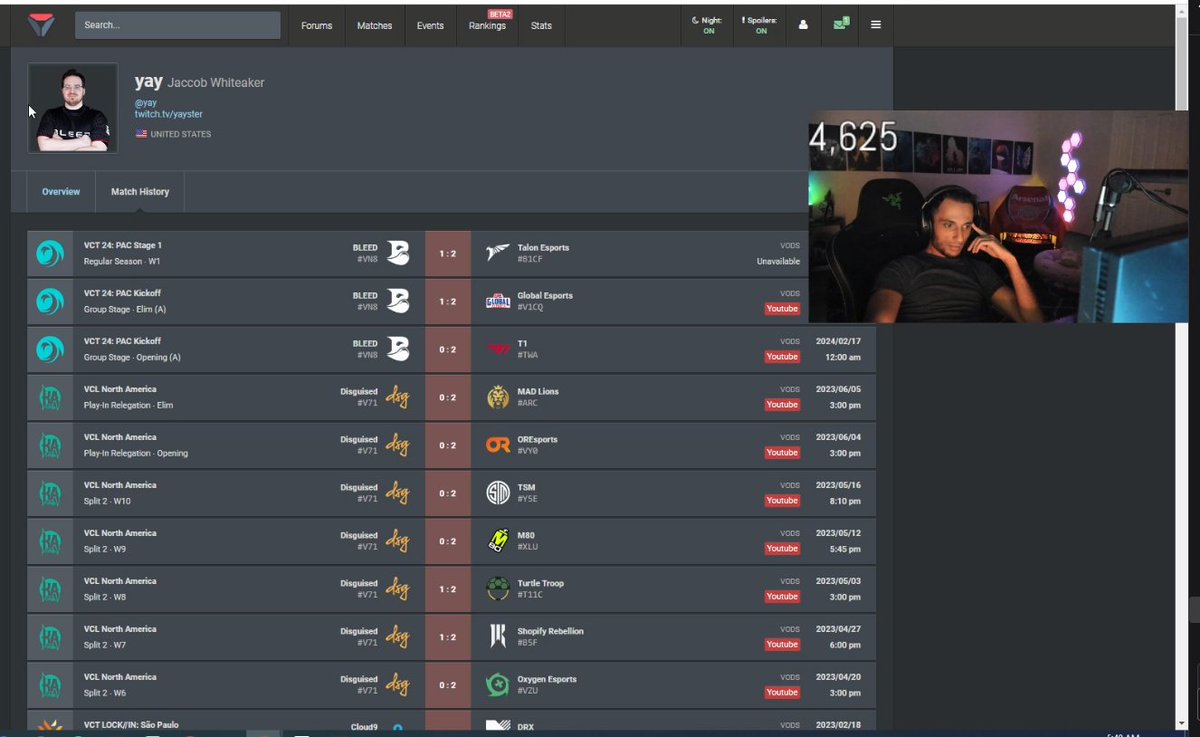Click the Turtle Troop team logo

pos(498,589)
